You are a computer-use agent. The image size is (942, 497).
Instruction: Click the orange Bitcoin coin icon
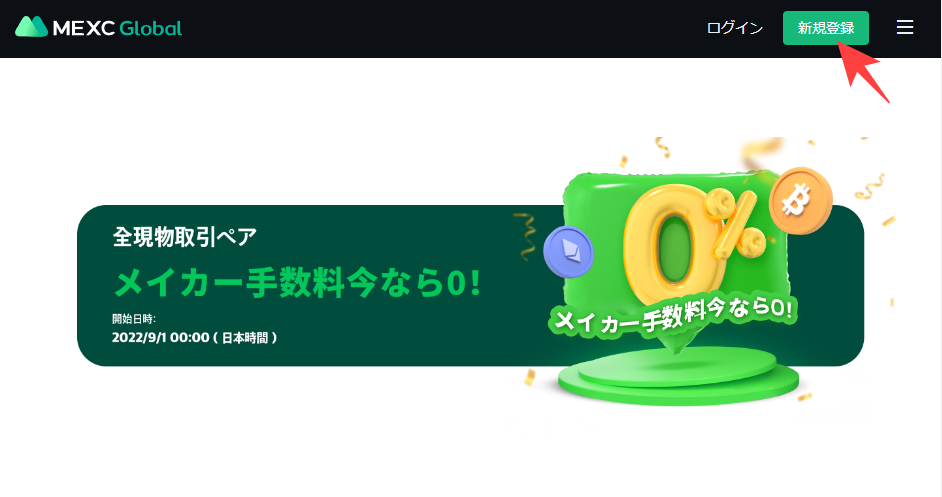click(800, 200)
